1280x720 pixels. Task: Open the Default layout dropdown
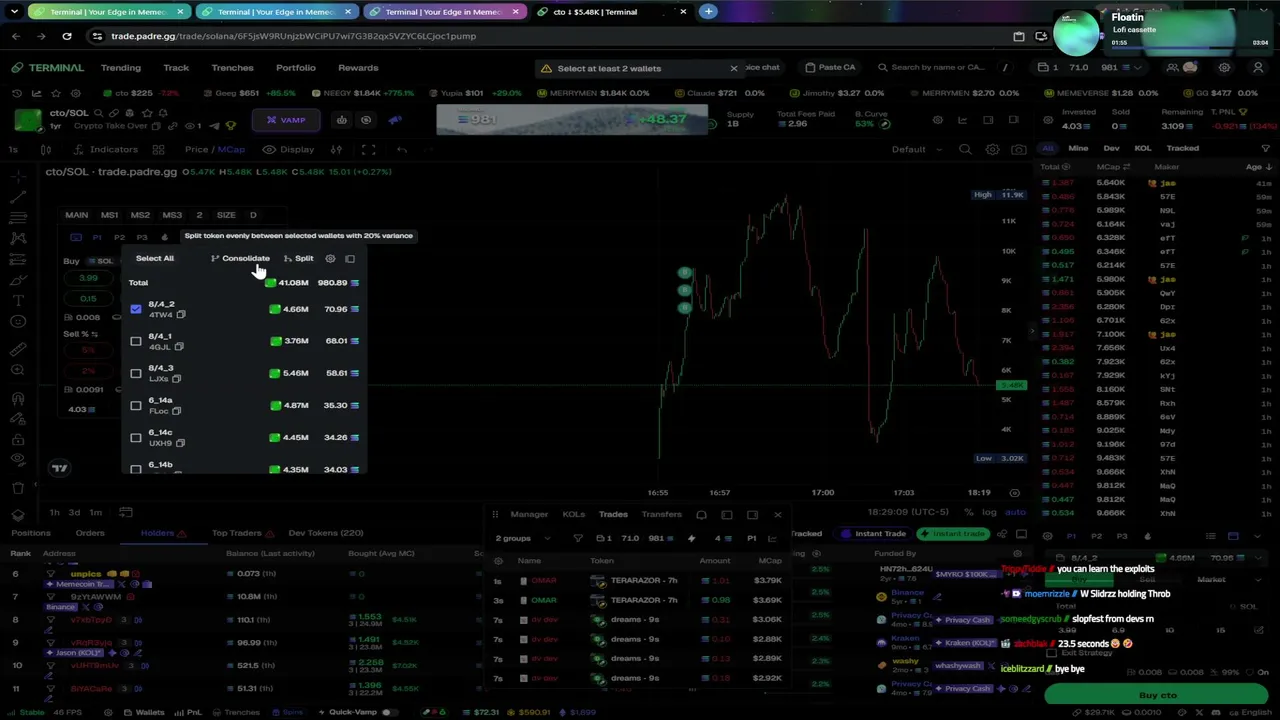(x=915, y=149)
